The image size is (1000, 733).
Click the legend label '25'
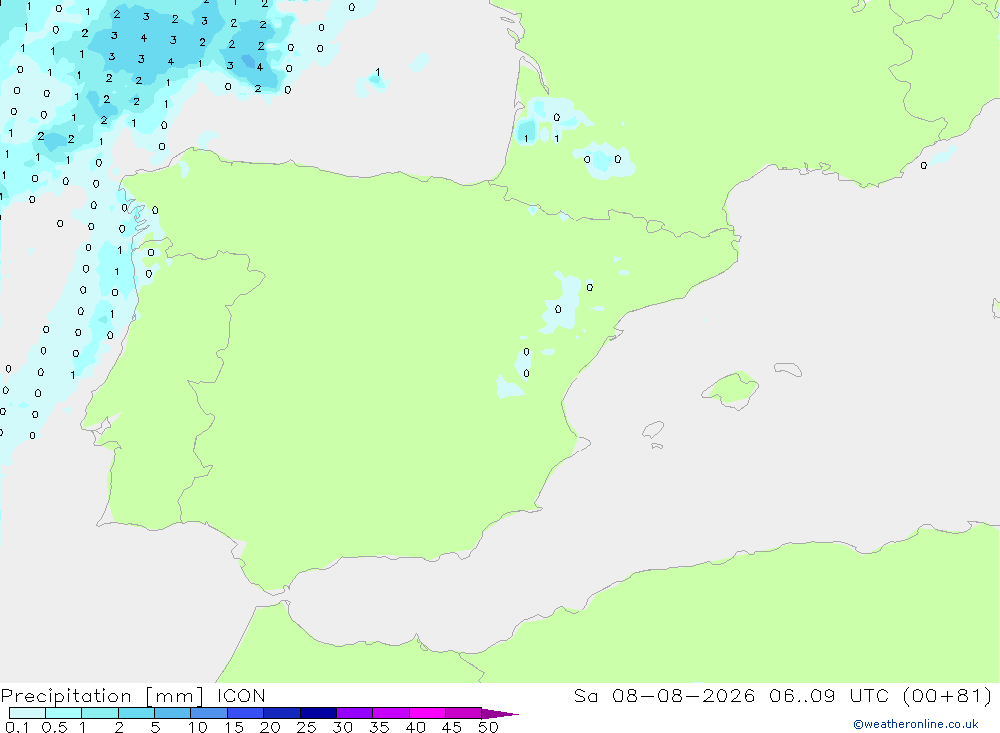click(x=307, y=727)
